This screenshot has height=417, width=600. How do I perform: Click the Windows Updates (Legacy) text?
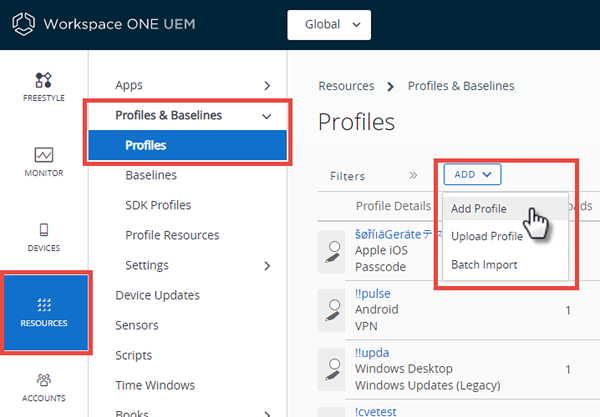[x=427, y=385]
